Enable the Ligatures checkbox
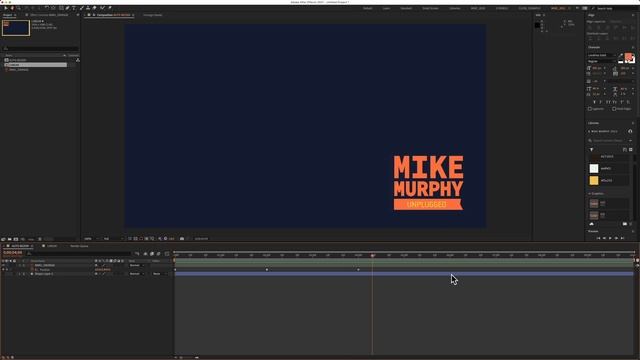 click(x=590, y=109)
